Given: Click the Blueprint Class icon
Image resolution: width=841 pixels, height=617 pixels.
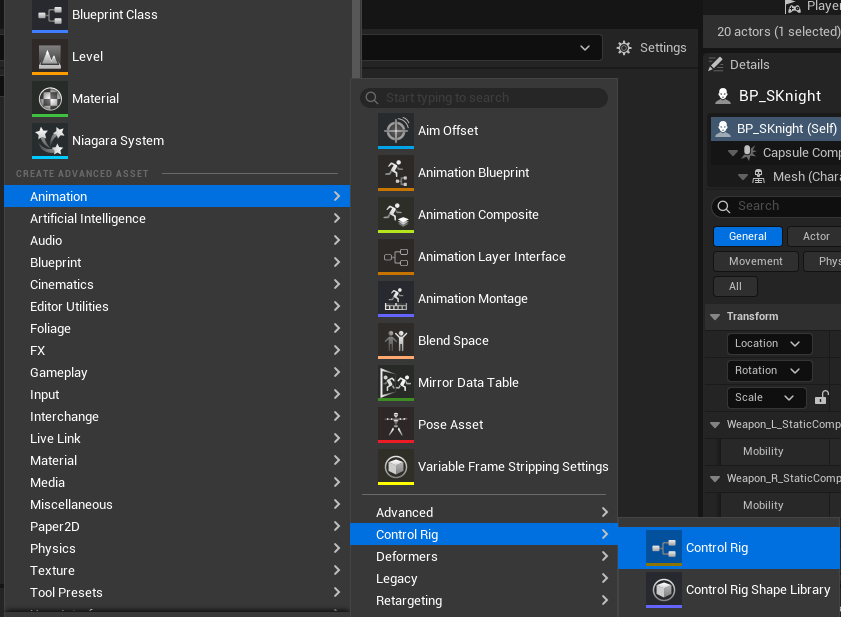Looking at the screenshot, I should point(50,15).
